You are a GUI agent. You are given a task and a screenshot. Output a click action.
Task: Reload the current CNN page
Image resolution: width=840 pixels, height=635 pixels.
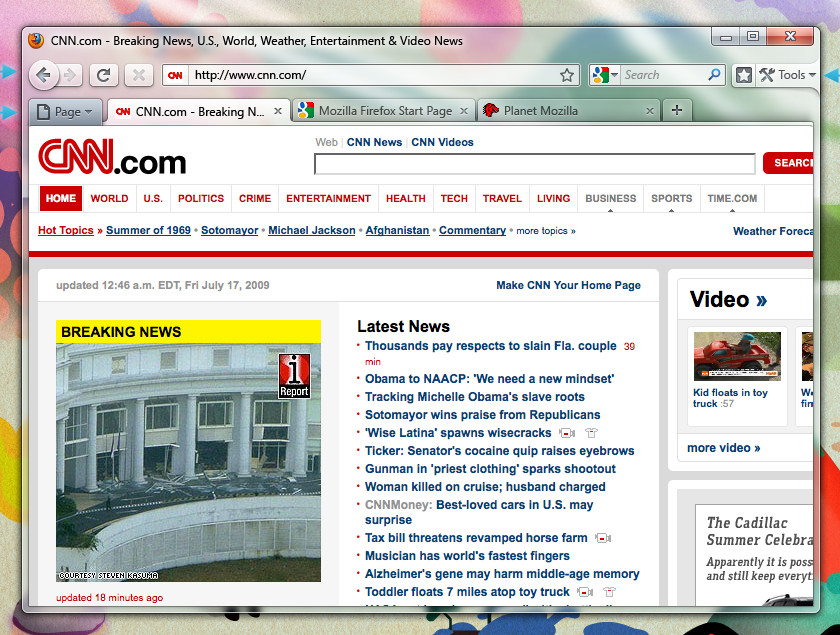pos(102,75)
